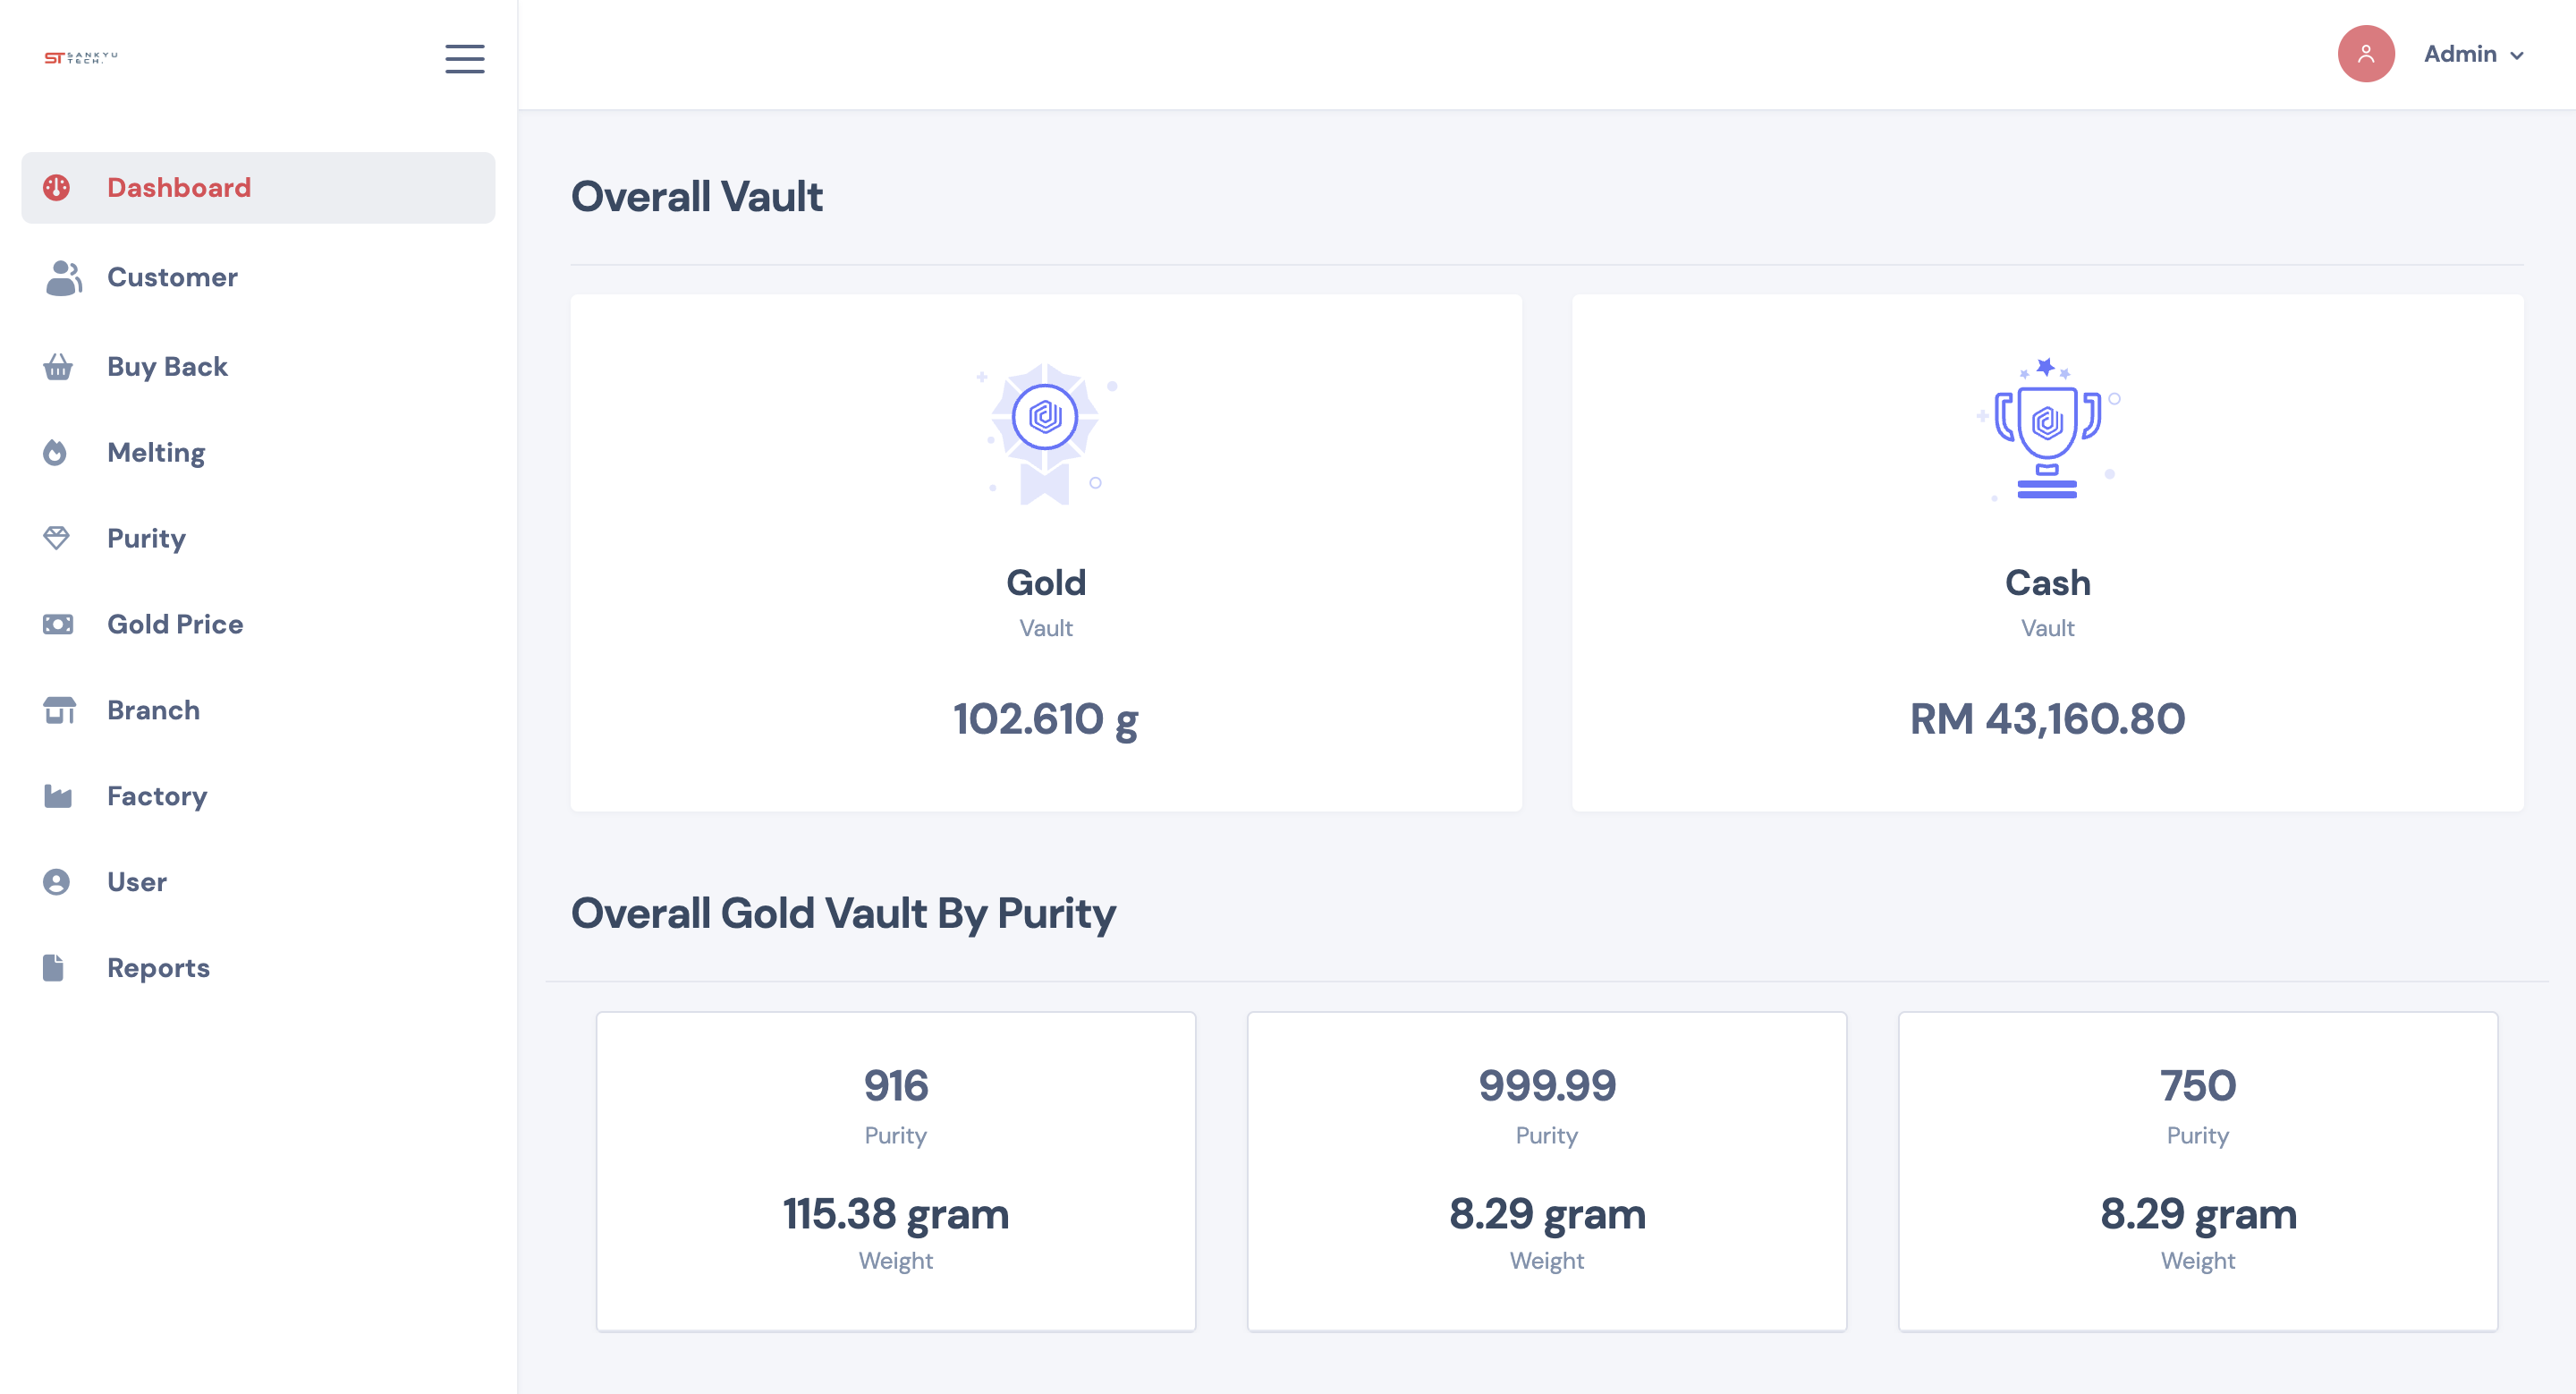Select the User profile icon in sidebar
The image size is (2576, 1394).
click(58, 881)
